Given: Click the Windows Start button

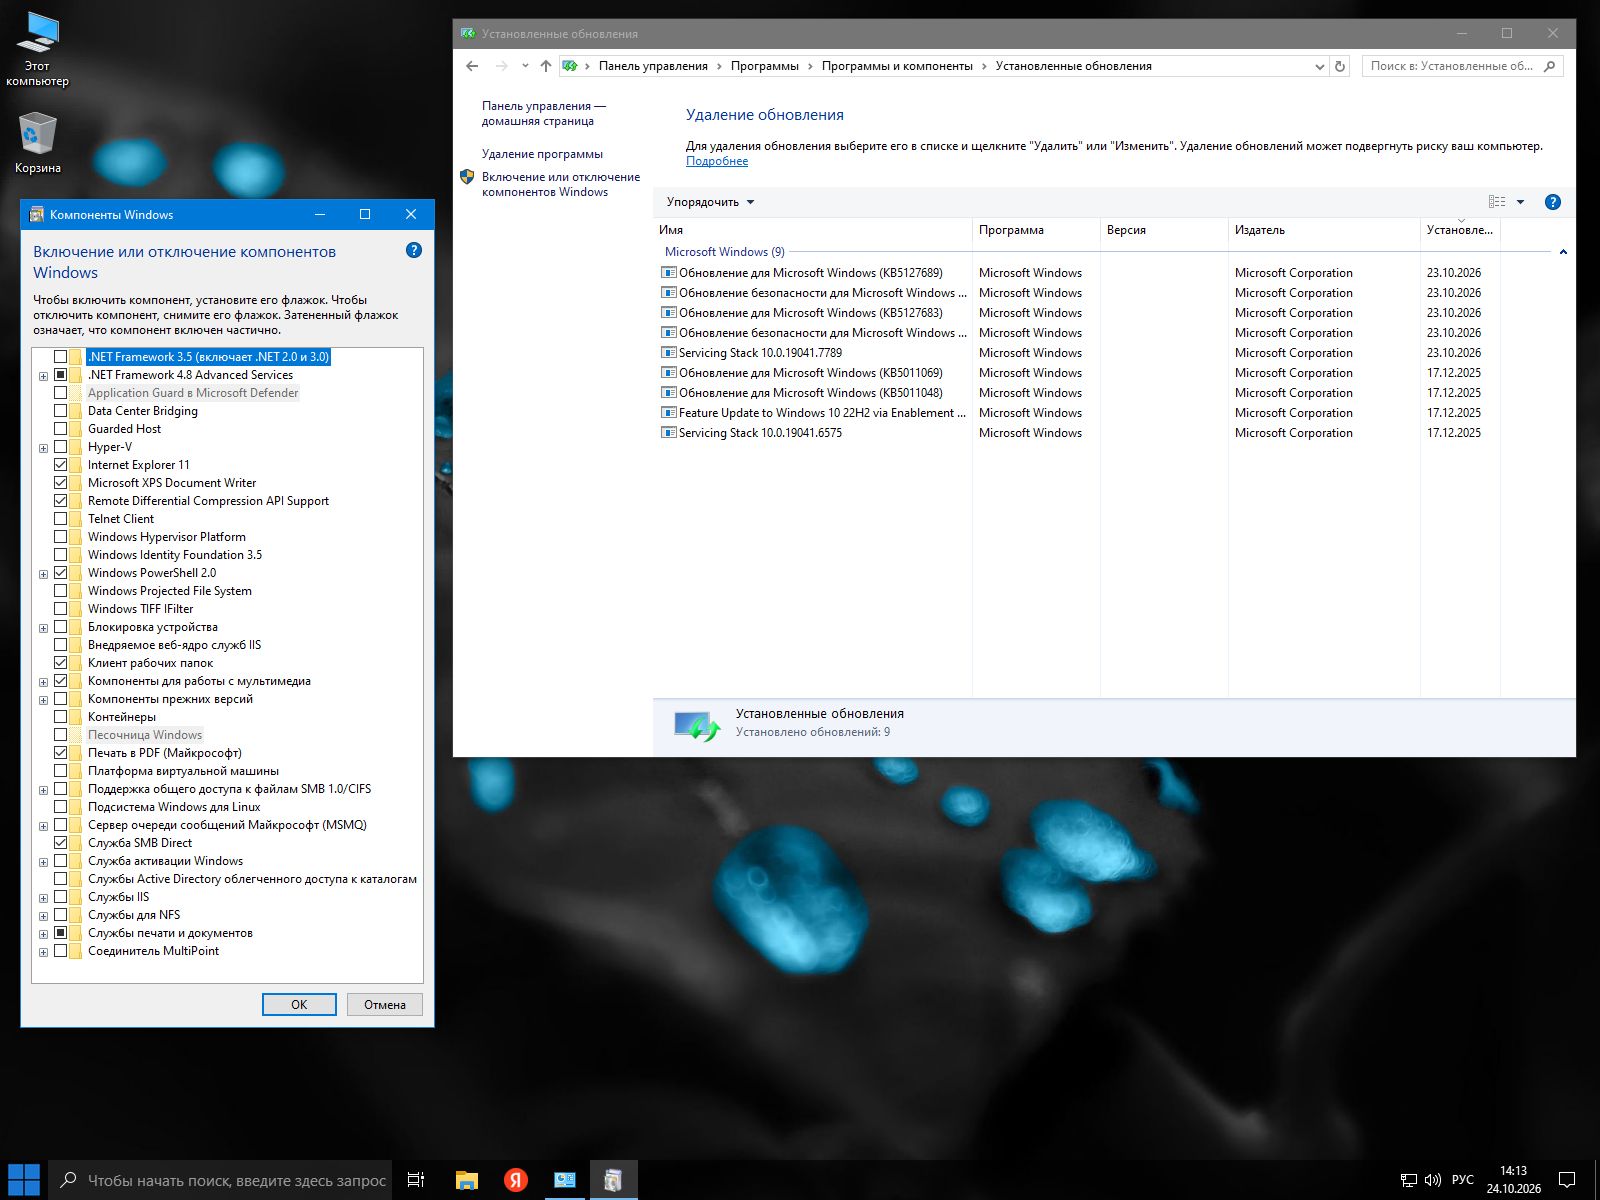Looking at the screenshot, I should tap(23, 1180).
